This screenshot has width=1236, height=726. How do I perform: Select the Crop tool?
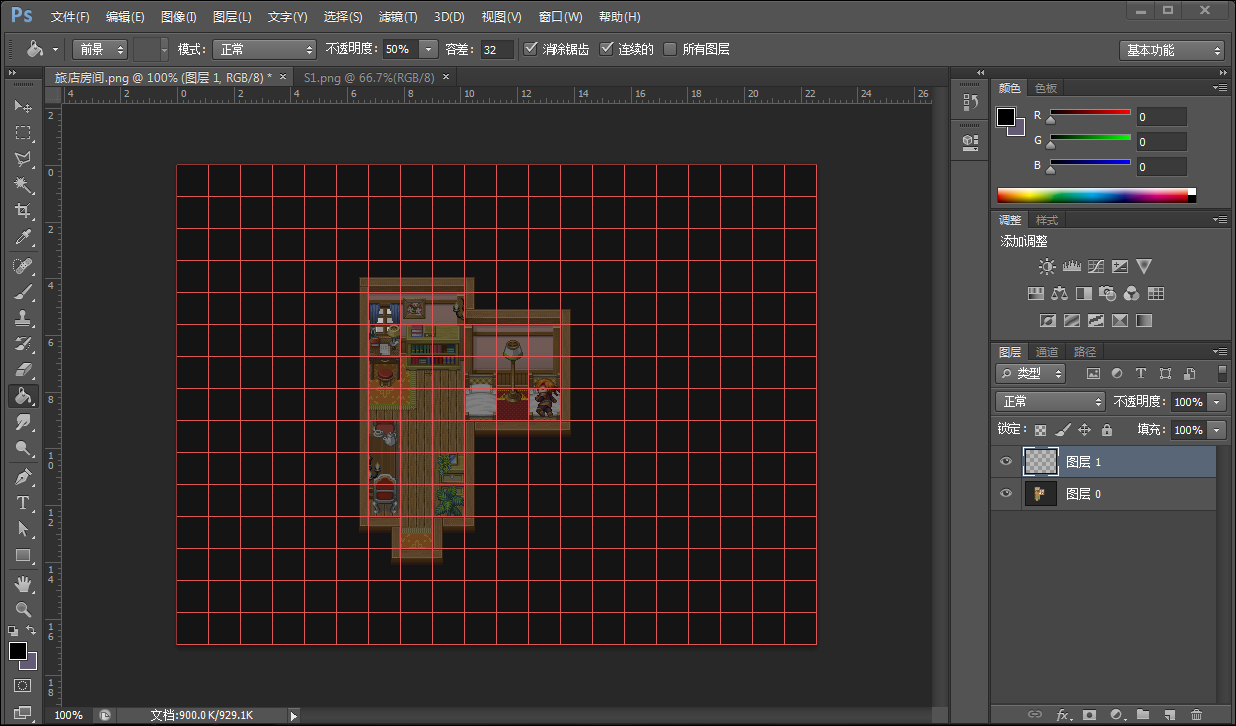point(22,211)
